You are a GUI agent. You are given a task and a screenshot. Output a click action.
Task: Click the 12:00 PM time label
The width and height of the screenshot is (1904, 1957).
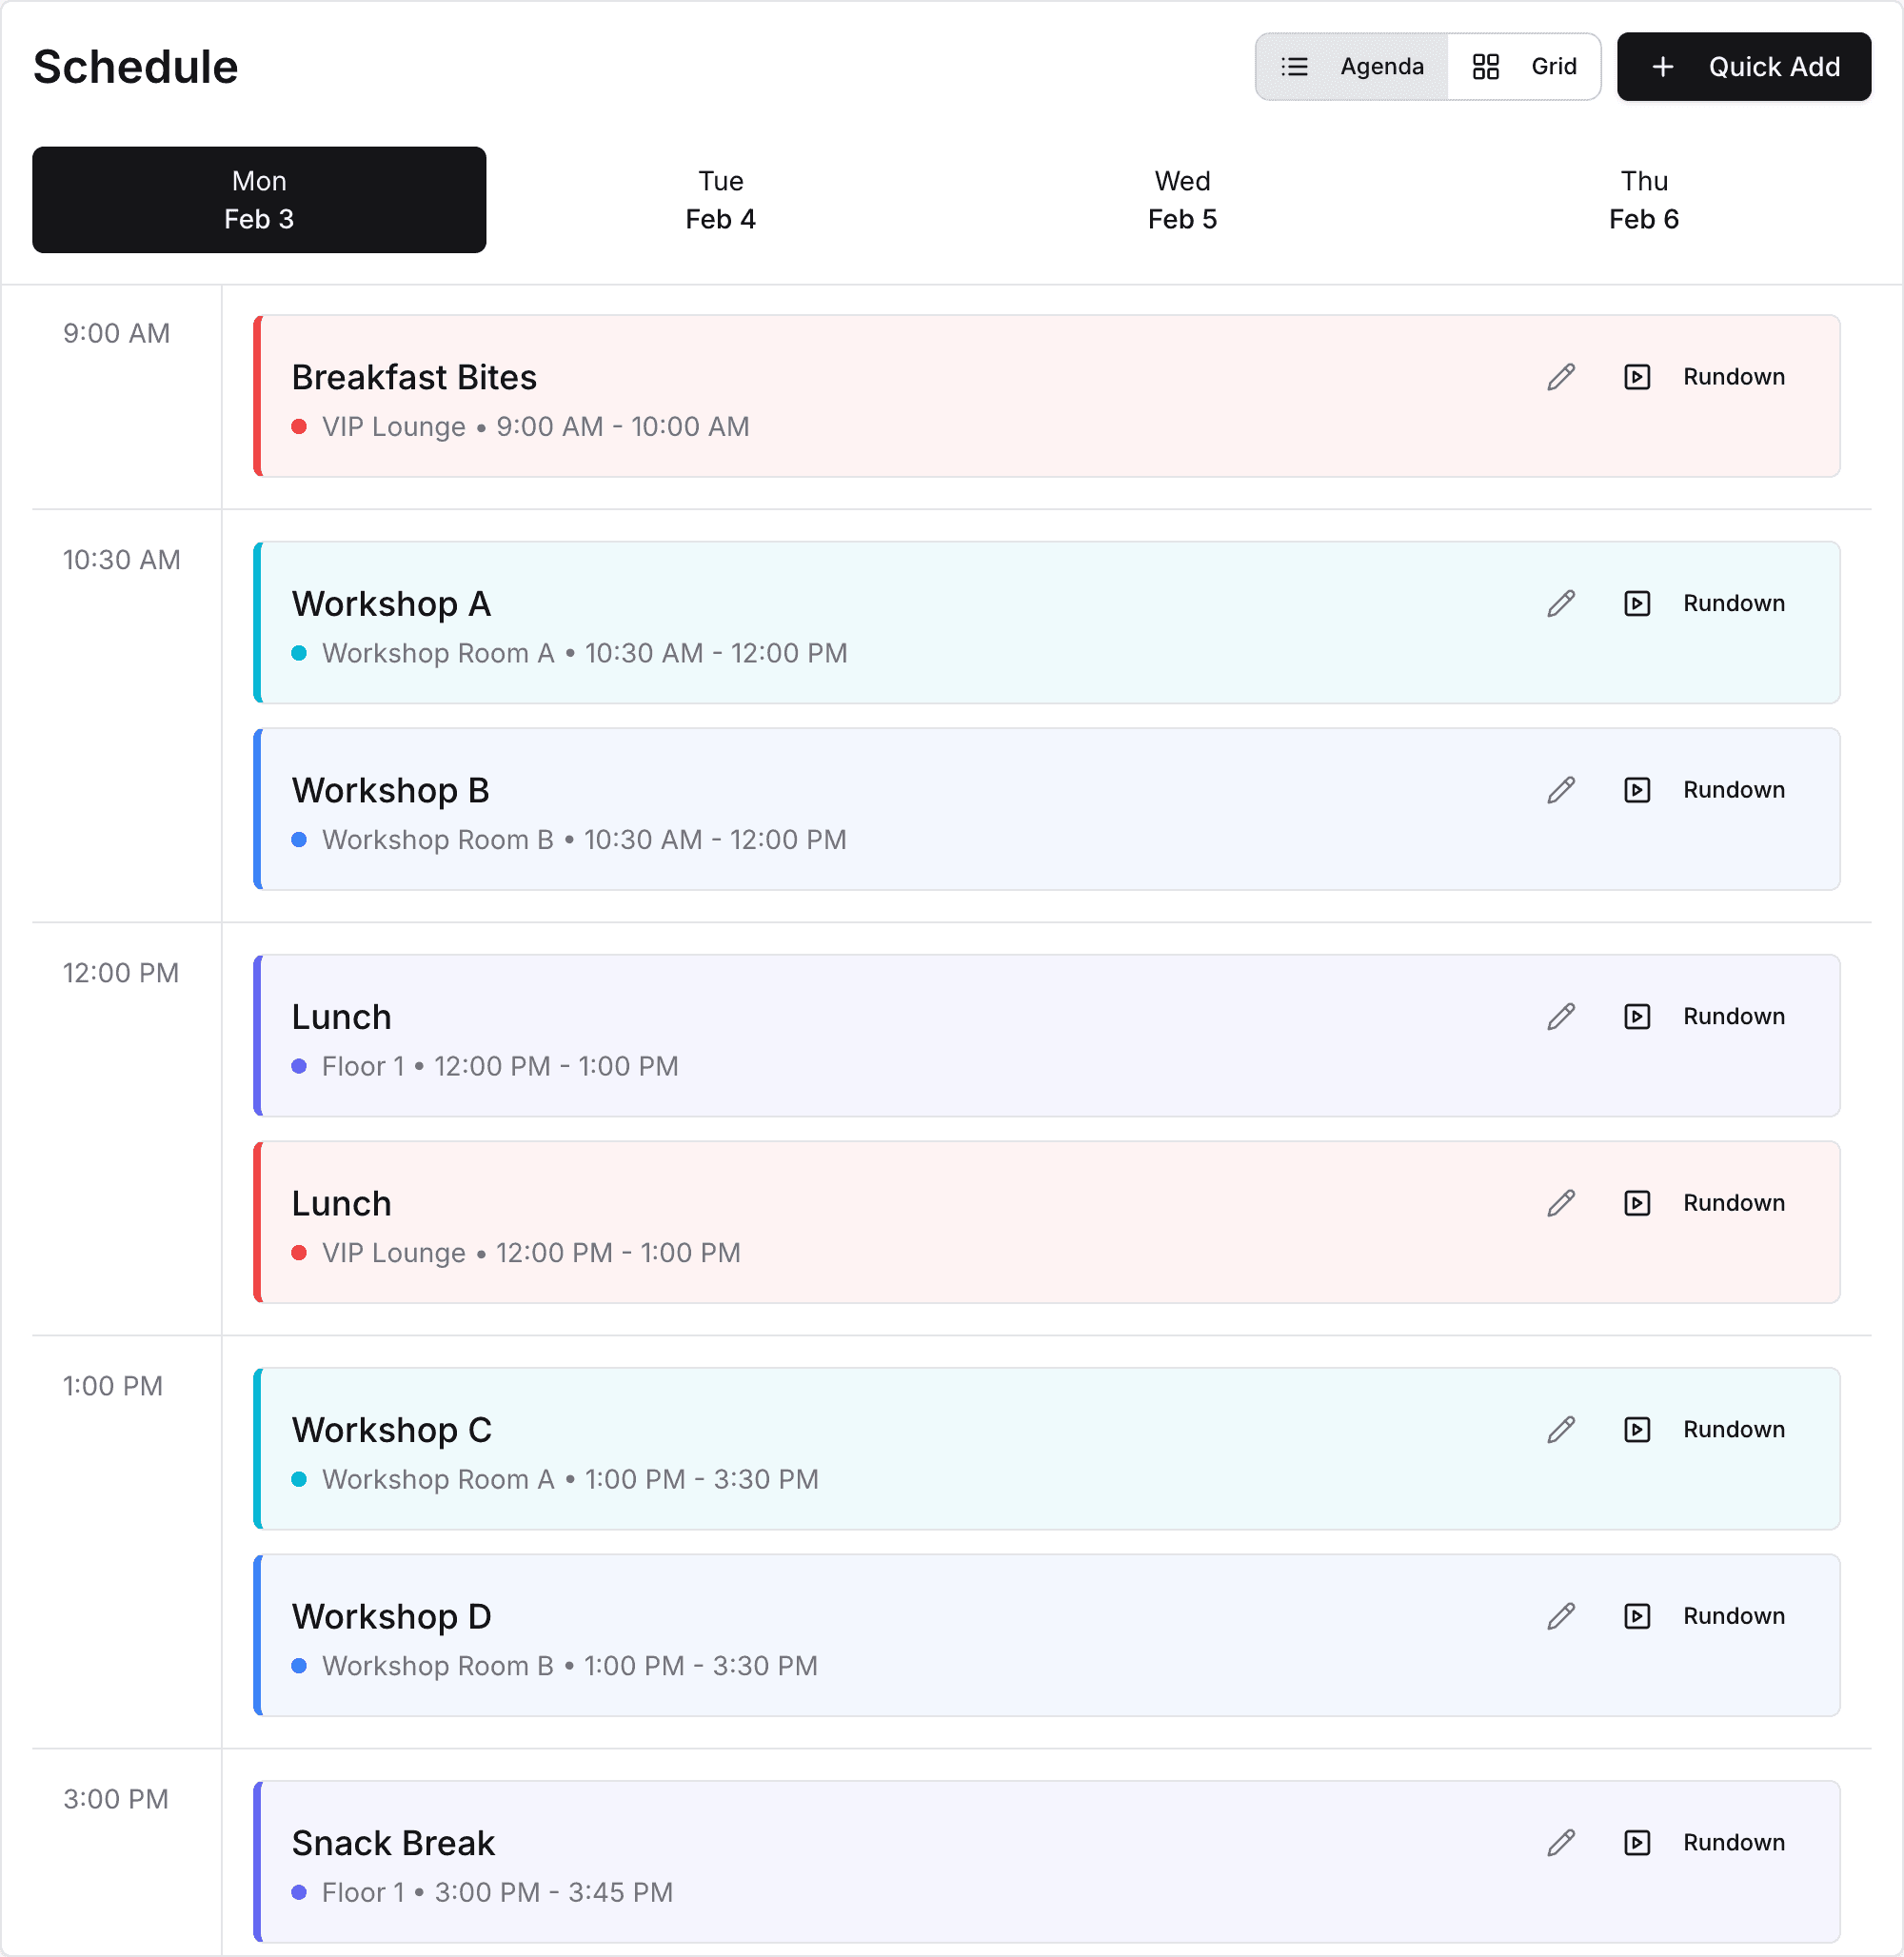pyautogui.click(x=121, y=973)
